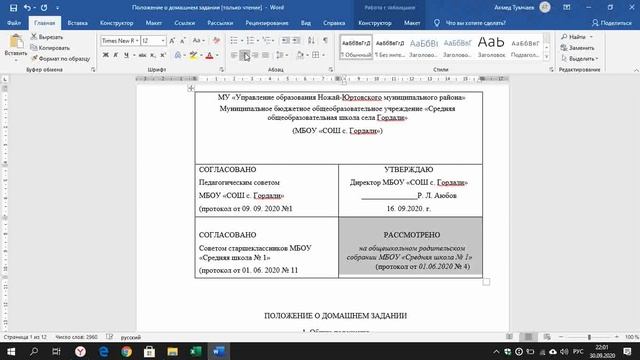Decrease paragraph indent
Screen dimensions: 640x360
pyautogui.click(x=286, y=40)
